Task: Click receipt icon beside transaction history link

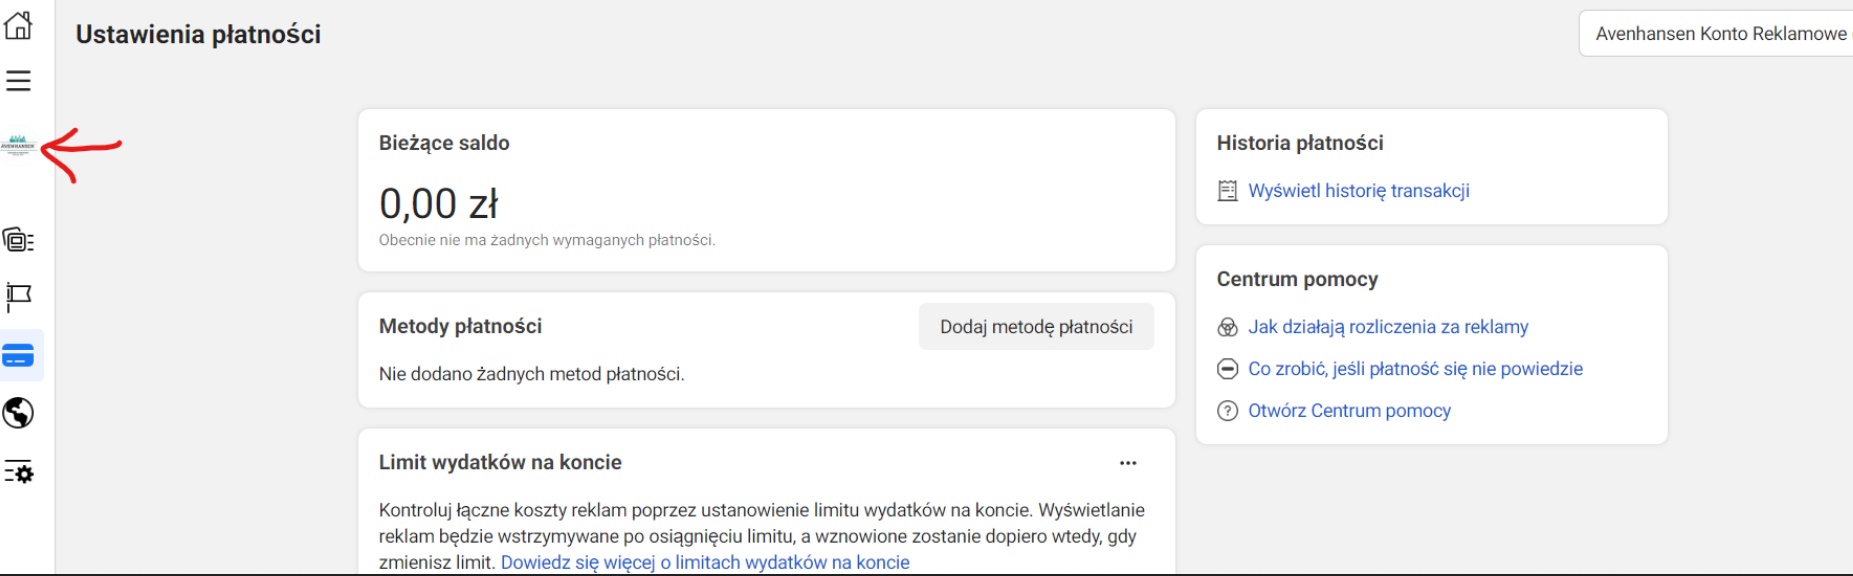Action: pyautogui.click(x=1227, y=191)
